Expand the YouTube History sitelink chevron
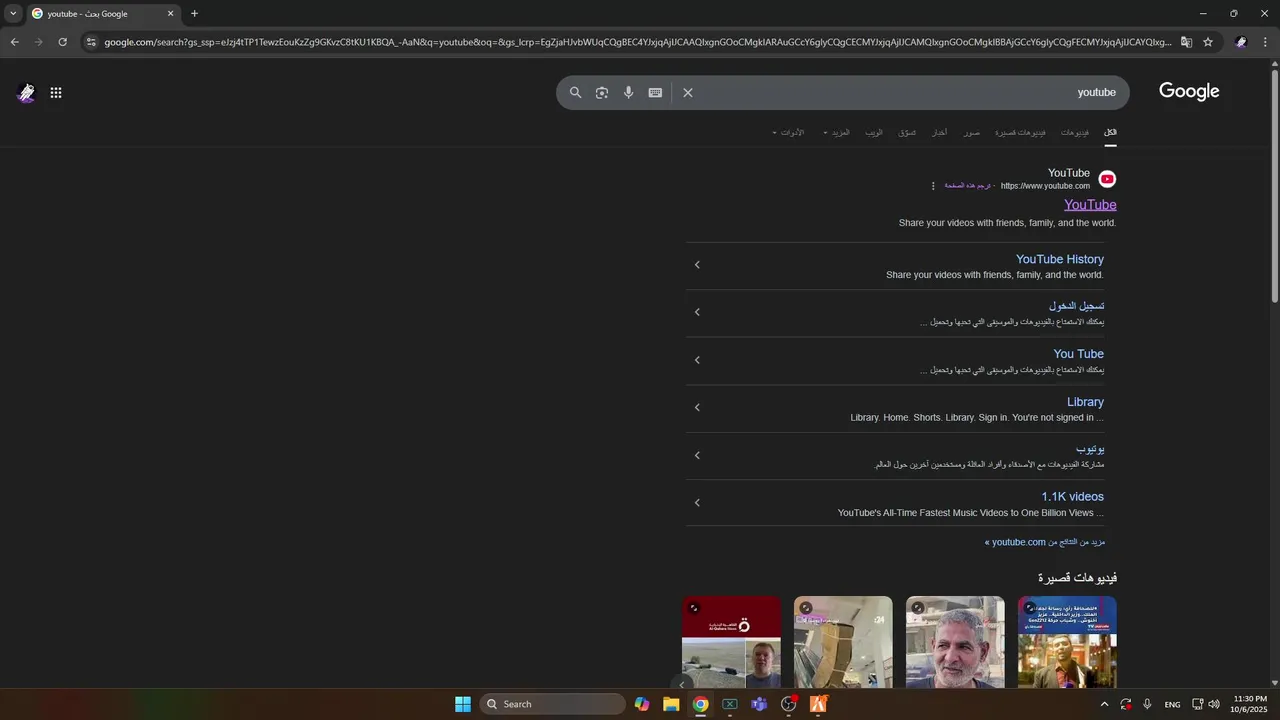Image resolution: width=1280 pixels, height=720 pixels. pos(697,265)
